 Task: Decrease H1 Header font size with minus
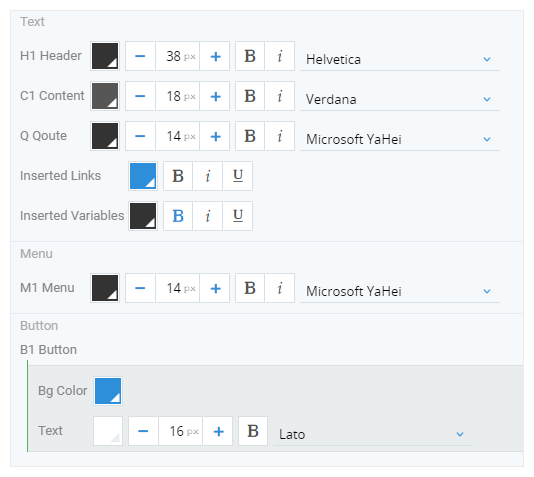click(x=140, y=56)
